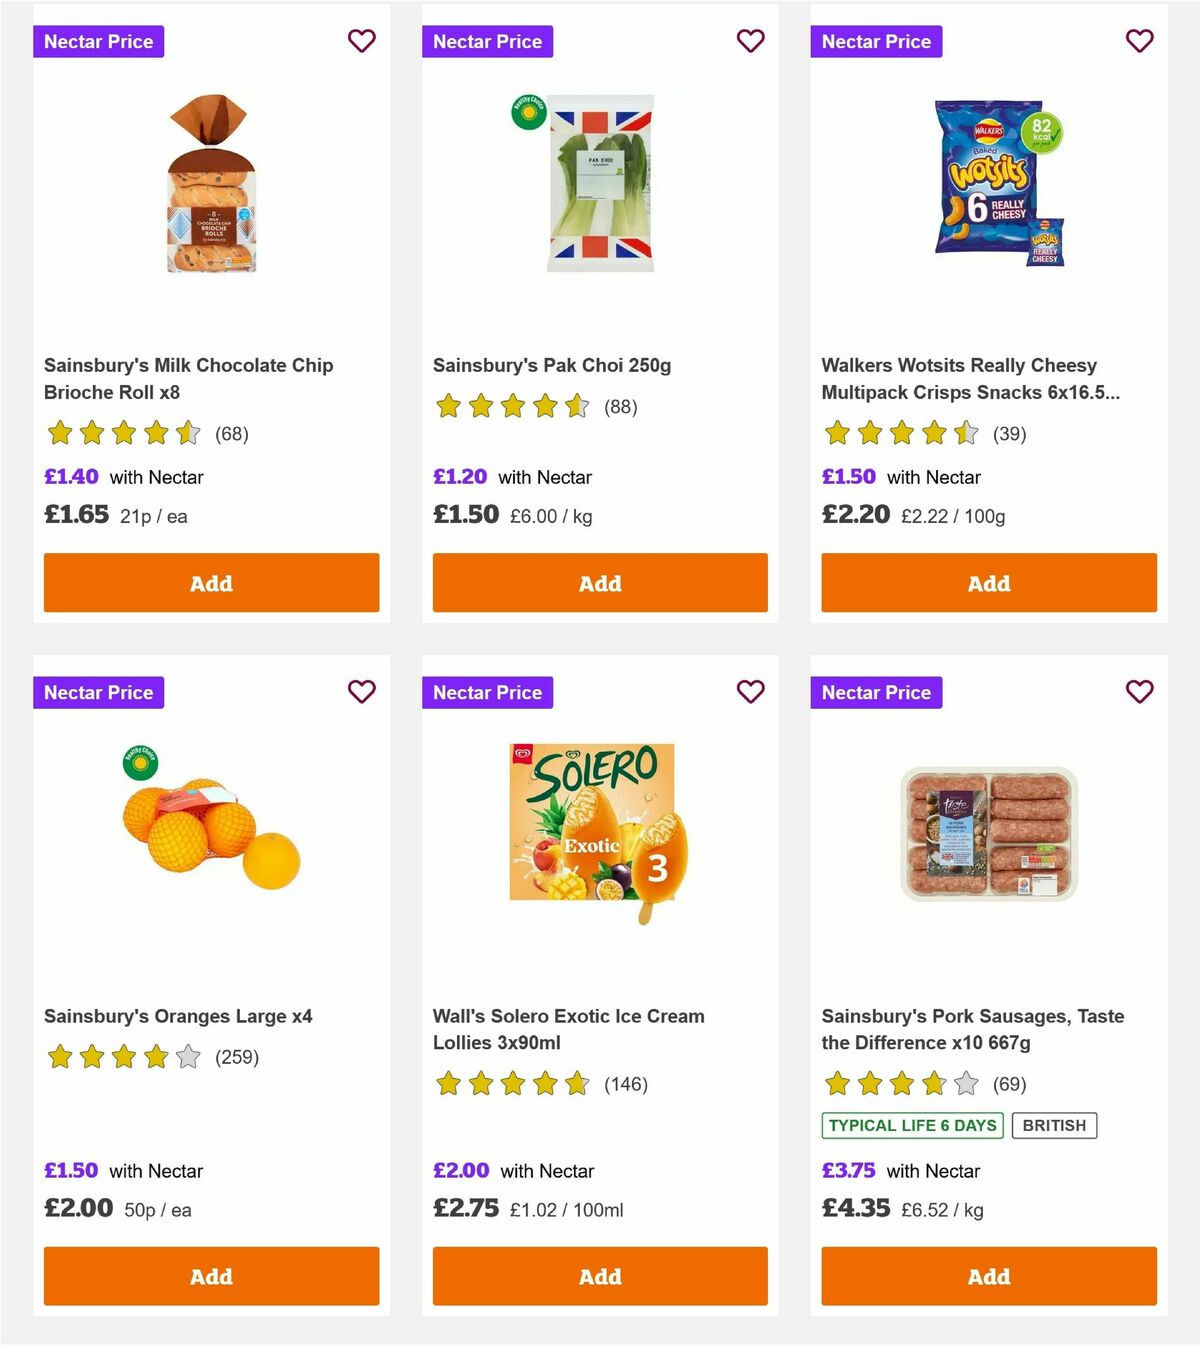Open Sainsbury's Milk Chocolate Chip Brioche Roll page
The height and width of the screenshot is (1345, 1200).
click(x=187, y=379)
